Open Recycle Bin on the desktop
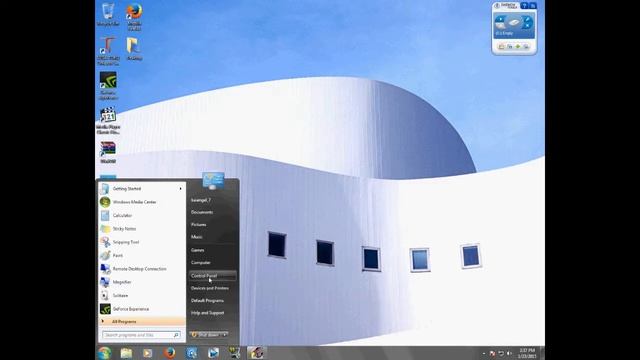Screen dimensions: 640x360 point(108,15)
